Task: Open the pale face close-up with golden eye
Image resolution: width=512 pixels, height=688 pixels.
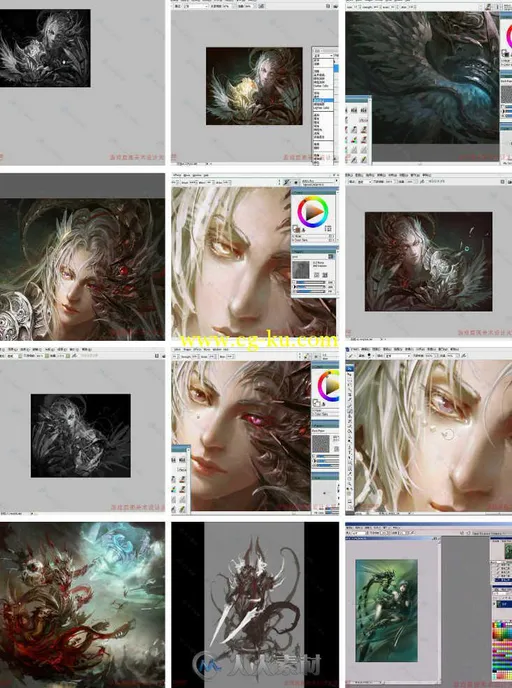Action: 254,257
